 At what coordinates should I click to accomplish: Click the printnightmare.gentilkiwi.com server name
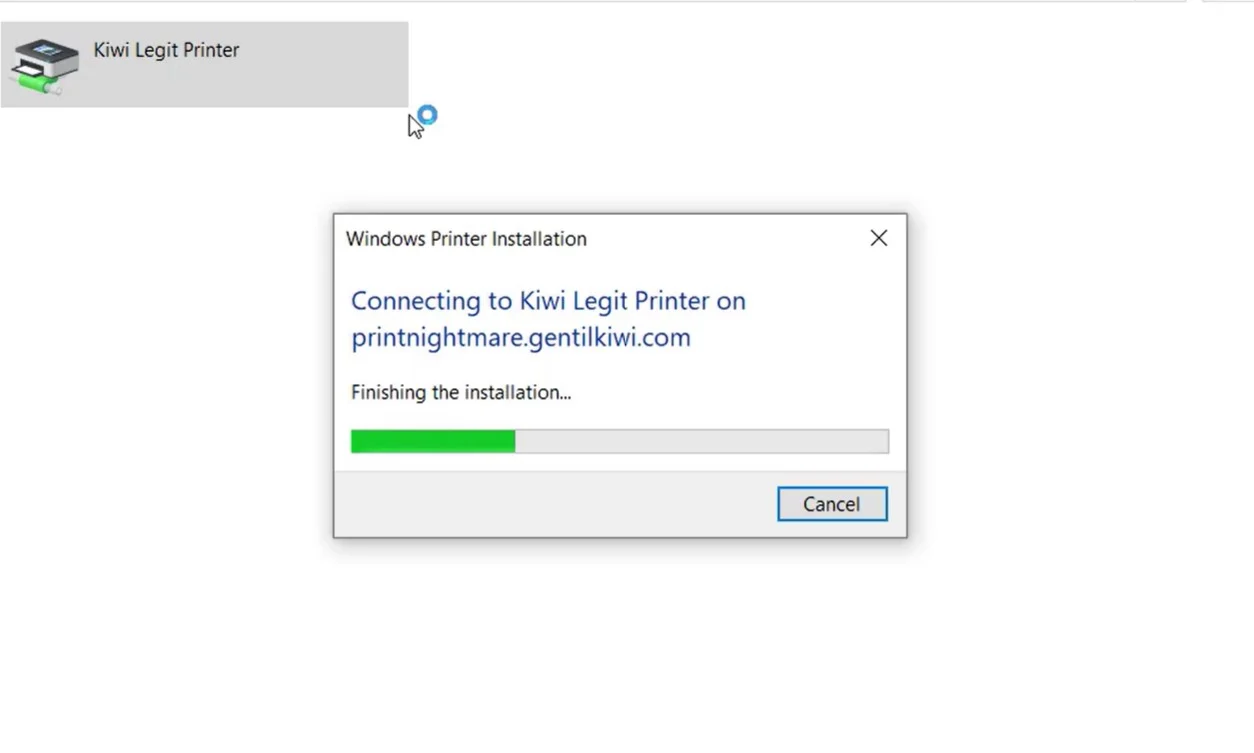click(521, 338)
